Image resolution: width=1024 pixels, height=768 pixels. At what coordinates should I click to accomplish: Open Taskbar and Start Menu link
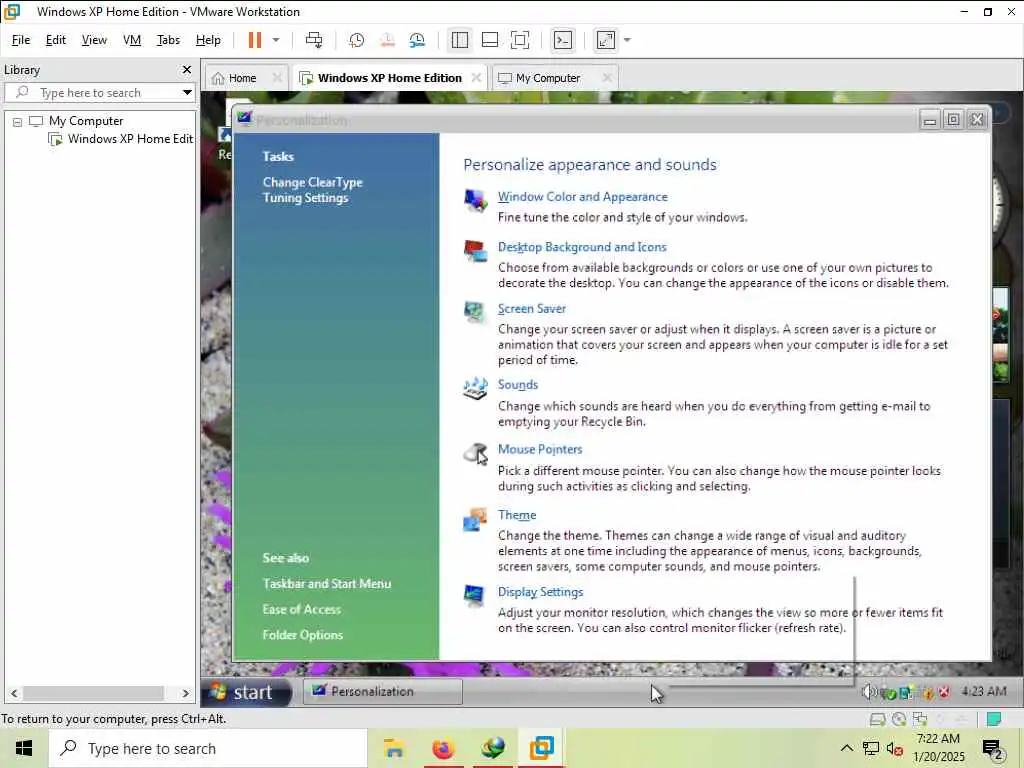(327, 584)
